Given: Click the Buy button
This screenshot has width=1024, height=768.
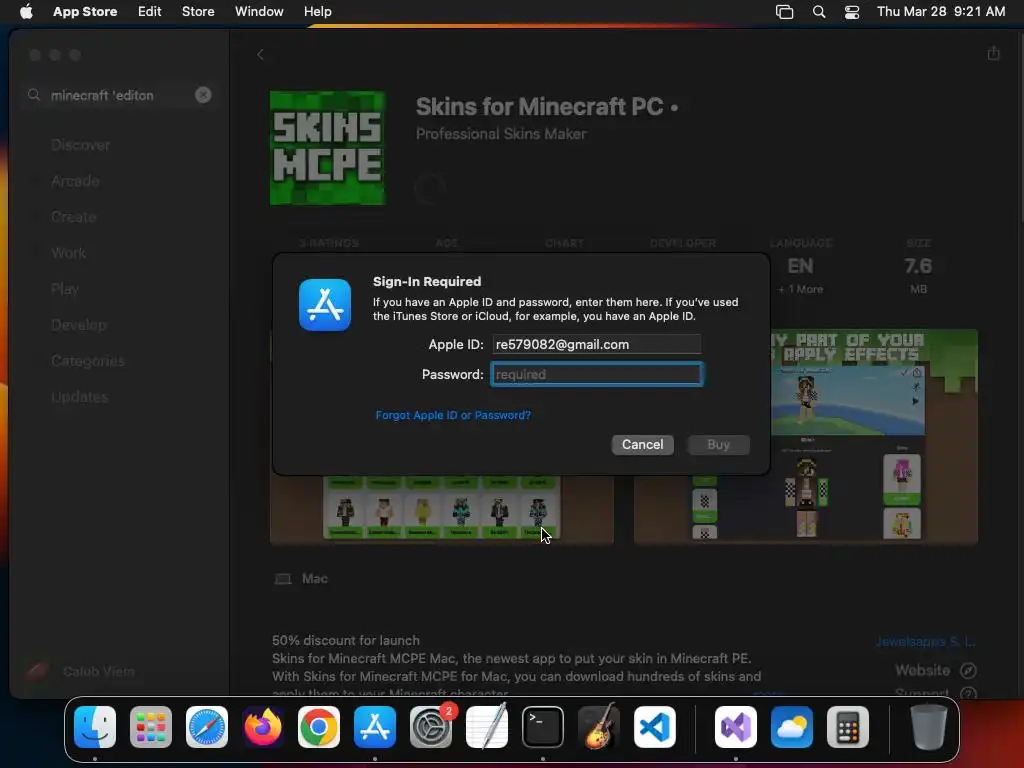Looking at the screenshot, I should point(718,445).
